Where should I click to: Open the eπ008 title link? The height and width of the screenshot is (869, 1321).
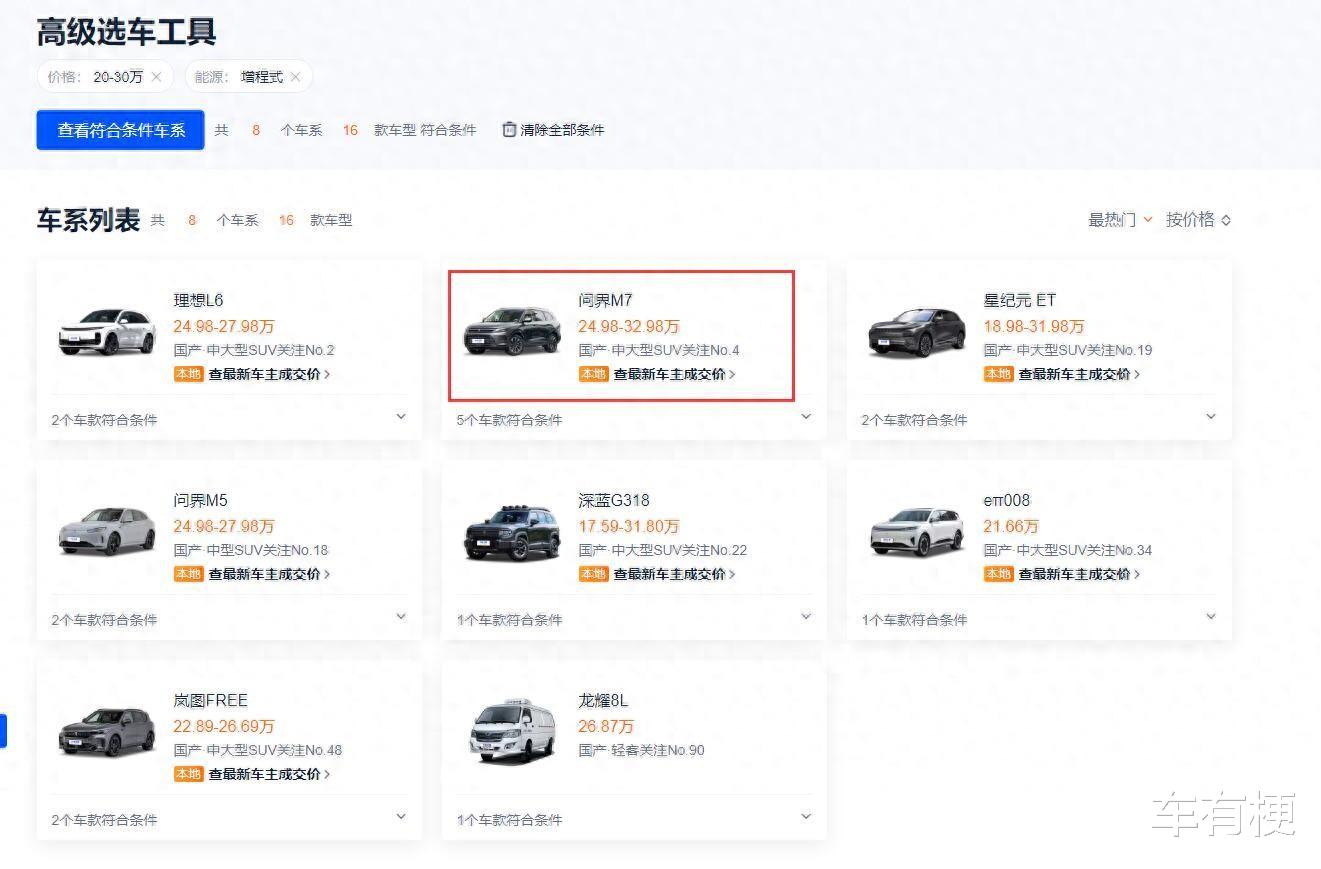coord(1006,500)
